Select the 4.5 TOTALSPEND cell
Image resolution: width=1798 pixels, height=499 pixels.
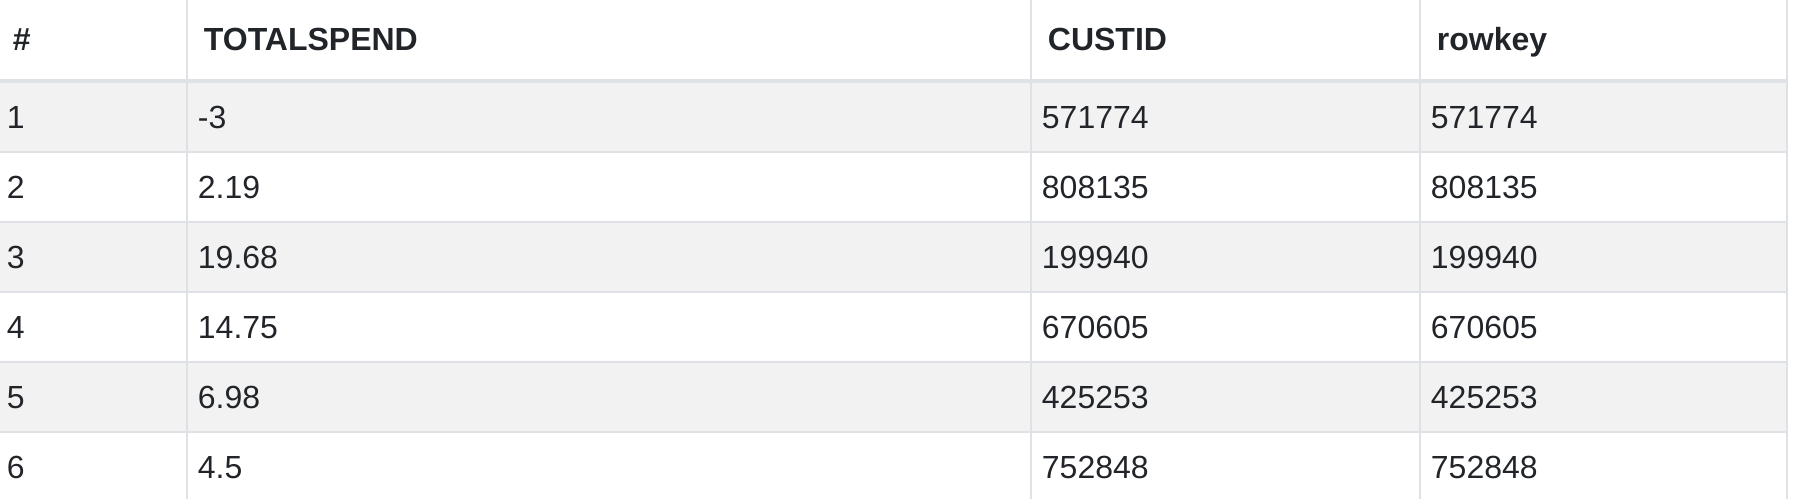[220, 468]
